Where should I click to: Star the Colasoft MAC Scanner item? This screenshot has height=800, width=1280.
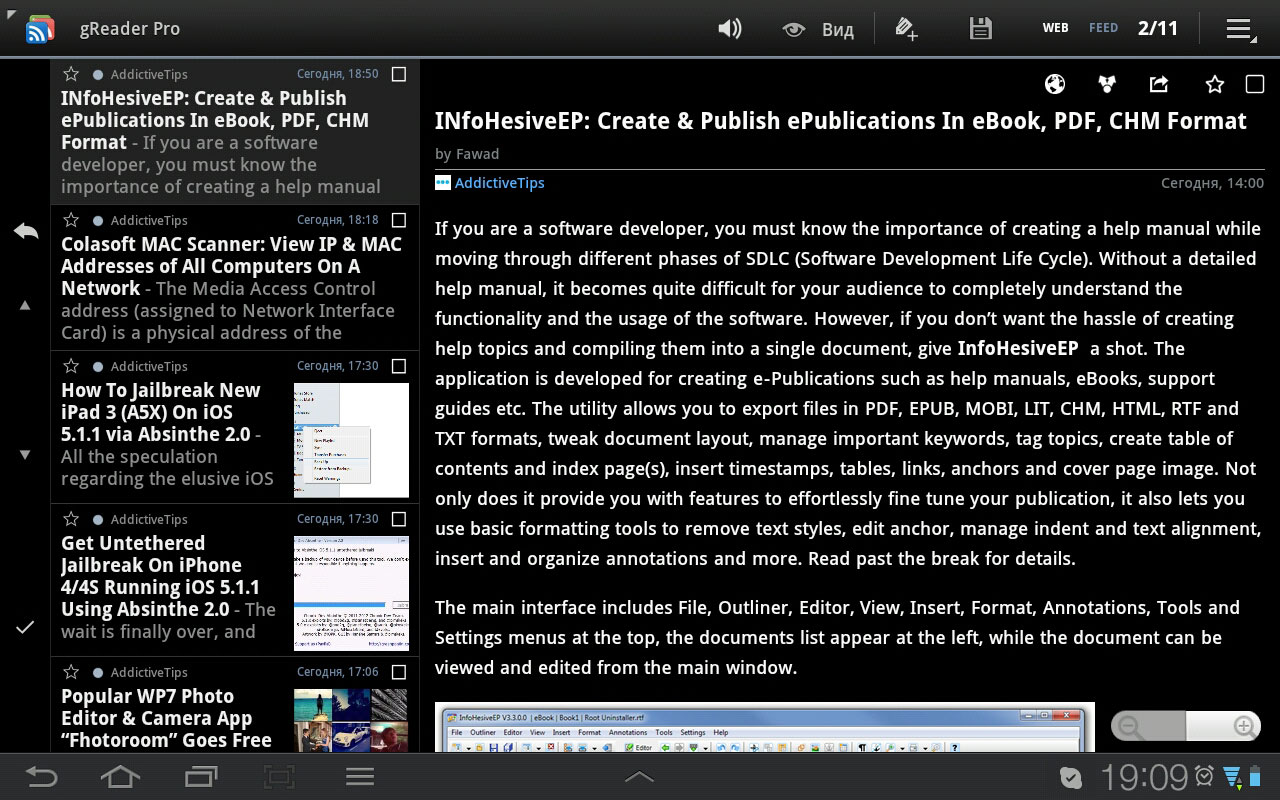coord(71,220)
